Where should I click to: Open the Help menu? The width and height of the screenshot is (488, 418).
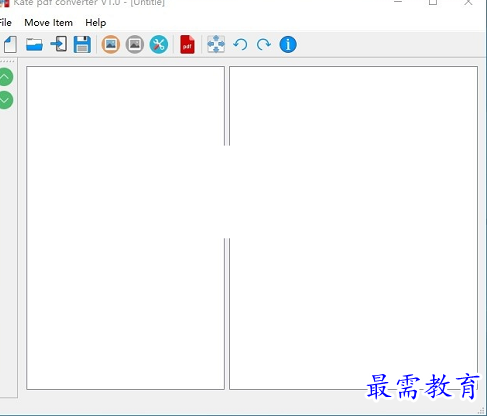(96, 23)
